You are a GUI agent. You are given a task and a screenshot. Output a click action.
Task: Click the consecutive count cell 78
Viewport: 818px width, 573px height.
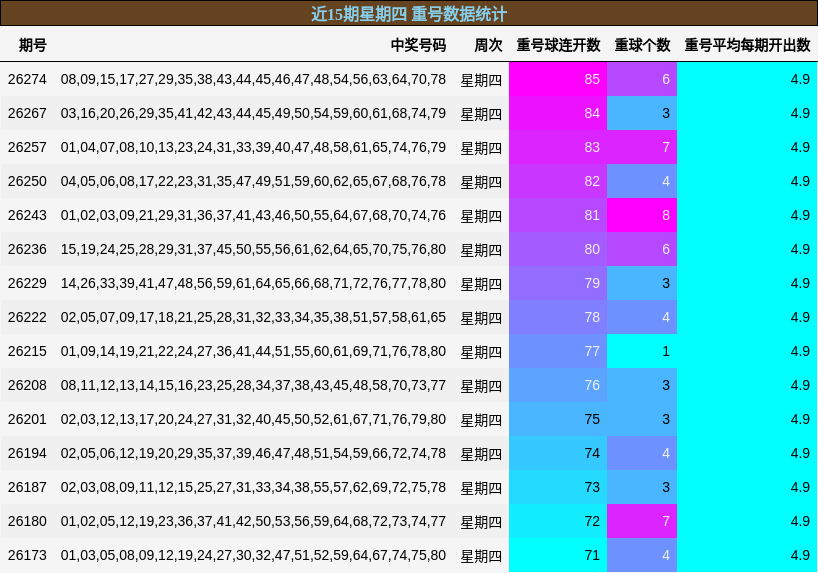tap(558, 317)
